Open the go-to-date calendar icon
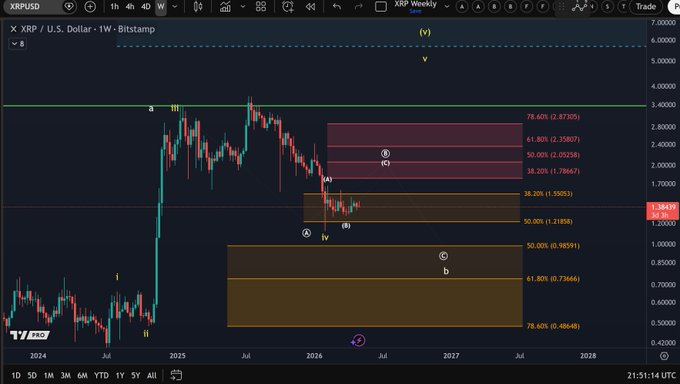680x384 pixels. pos(176,375)
